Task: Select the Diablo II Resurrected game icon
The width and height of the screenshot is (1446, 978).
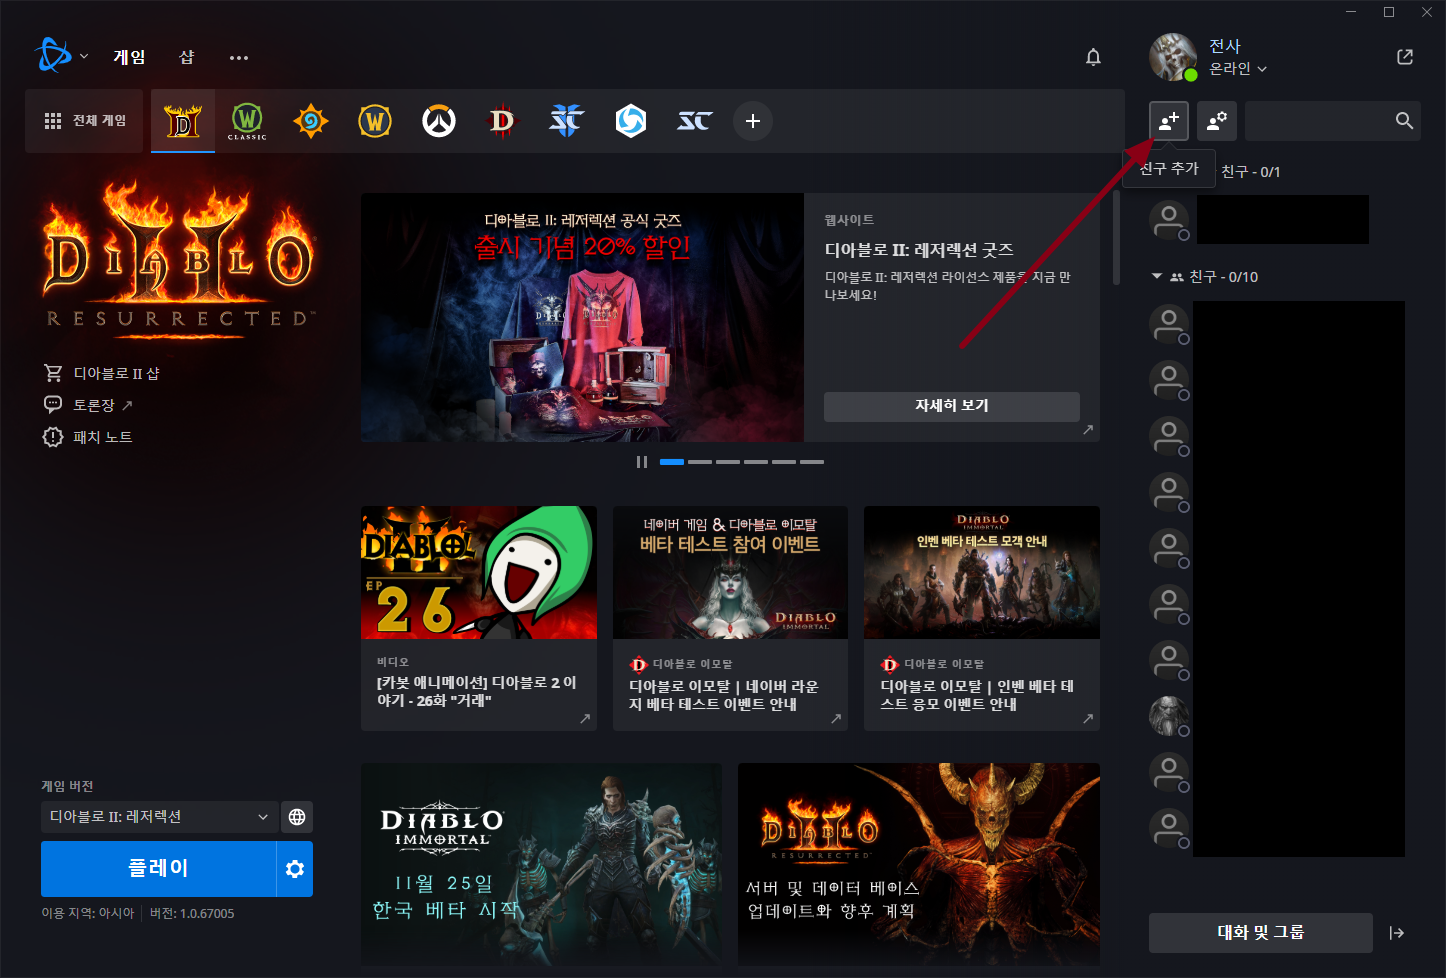Action: [x=183, y=121]
